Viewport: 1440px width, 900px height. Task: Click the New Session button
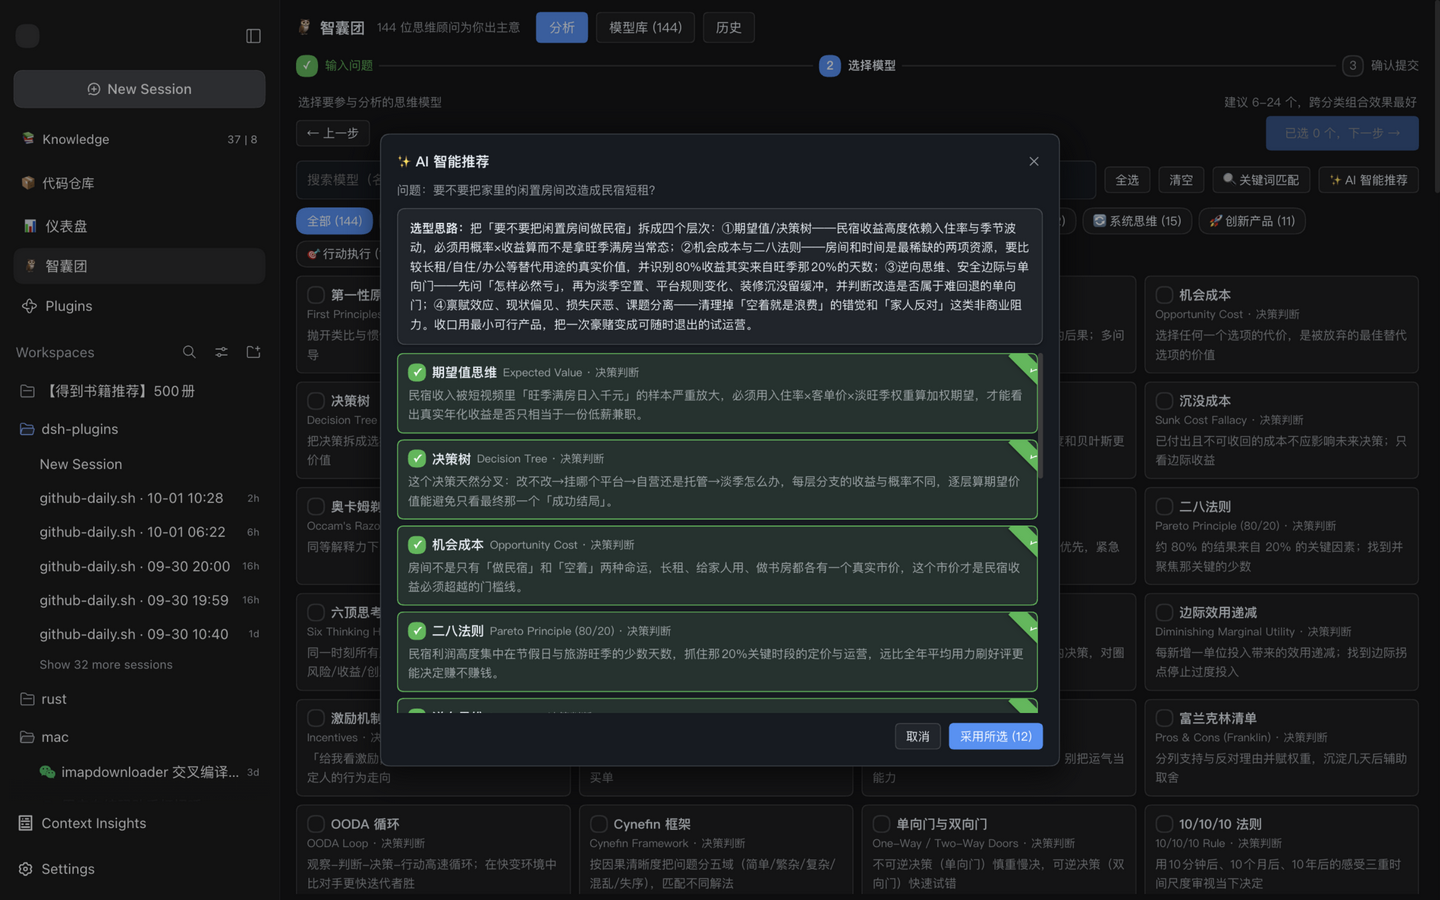click(139, 89)
